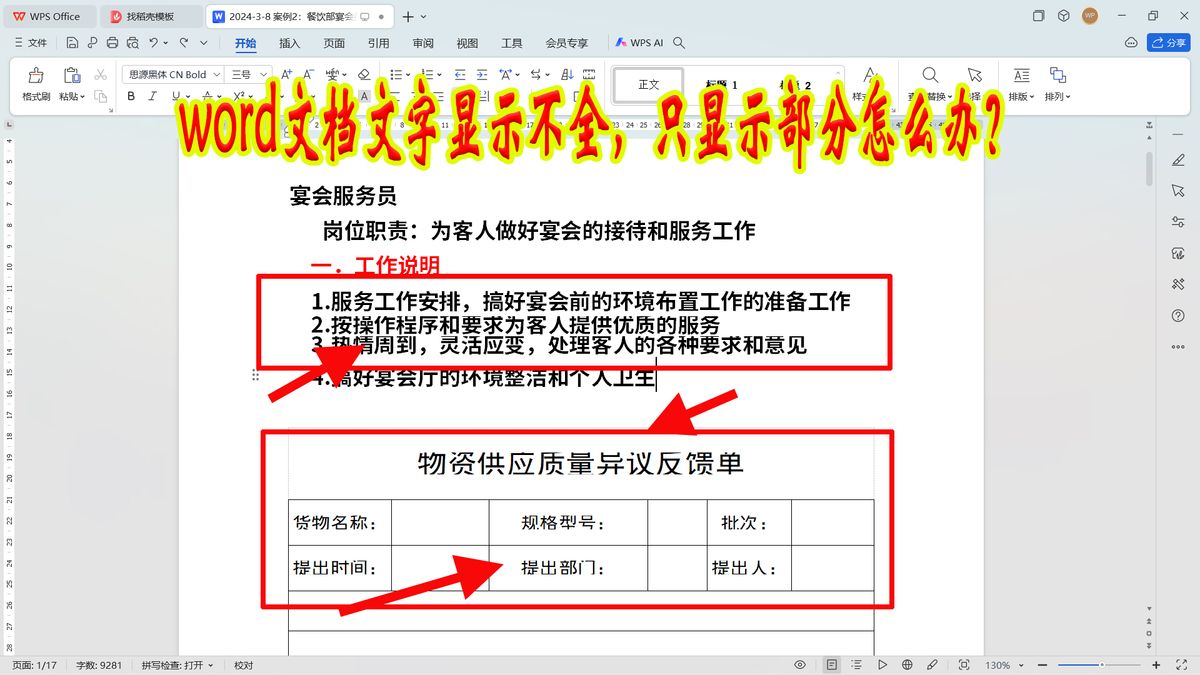Click the Print icon in quick access bar
The image size is (1200, 675).
112,43
